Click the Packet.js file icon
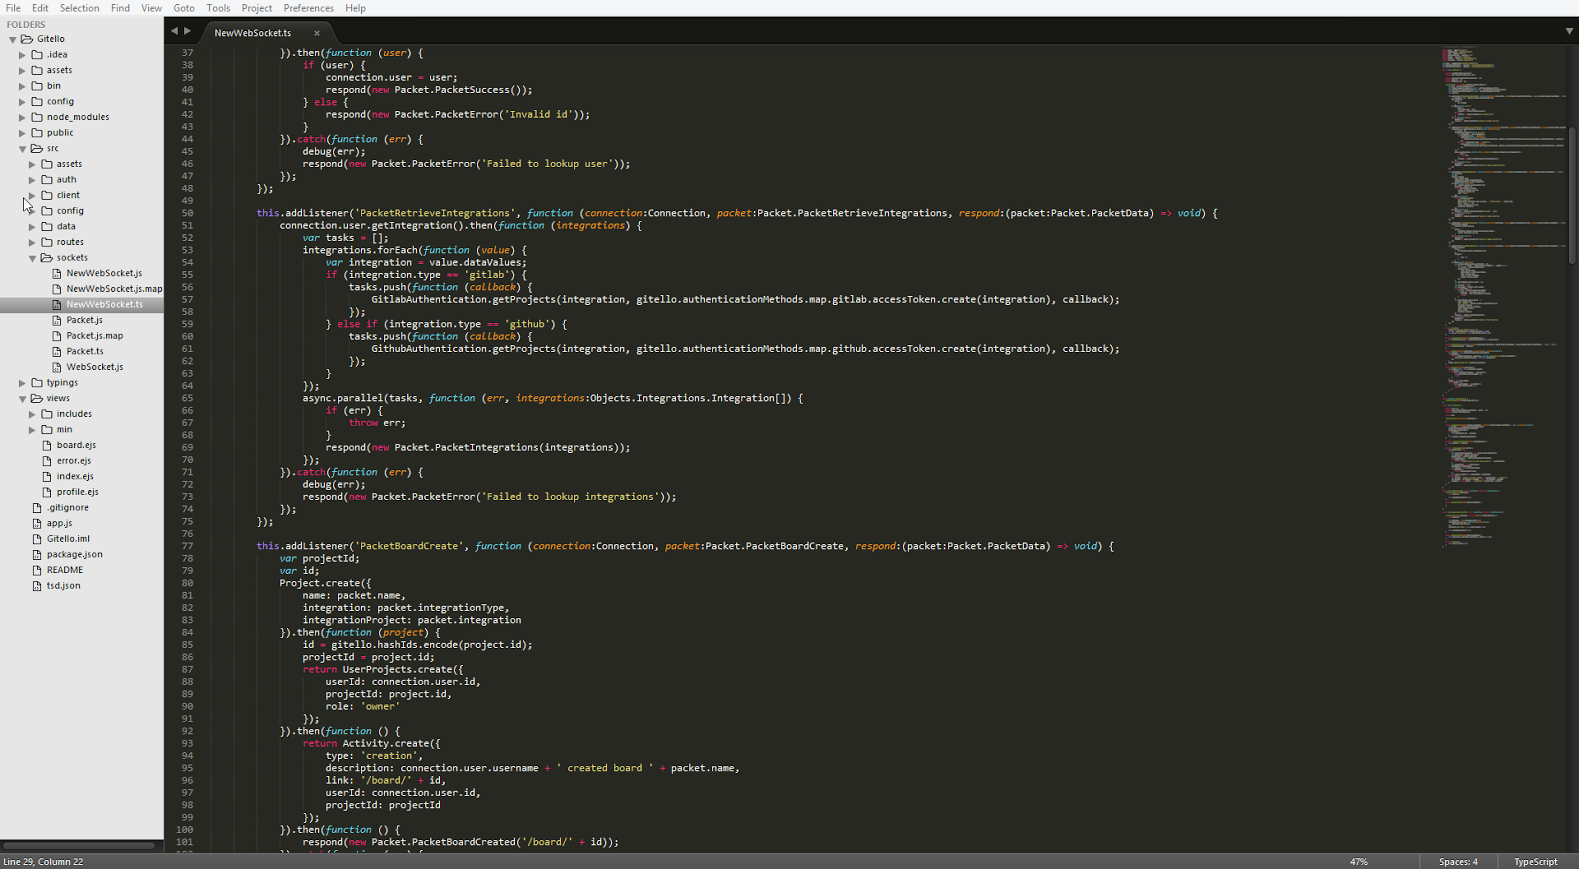This screenshot has height=869, width=1579. click(x=57, y=320)
